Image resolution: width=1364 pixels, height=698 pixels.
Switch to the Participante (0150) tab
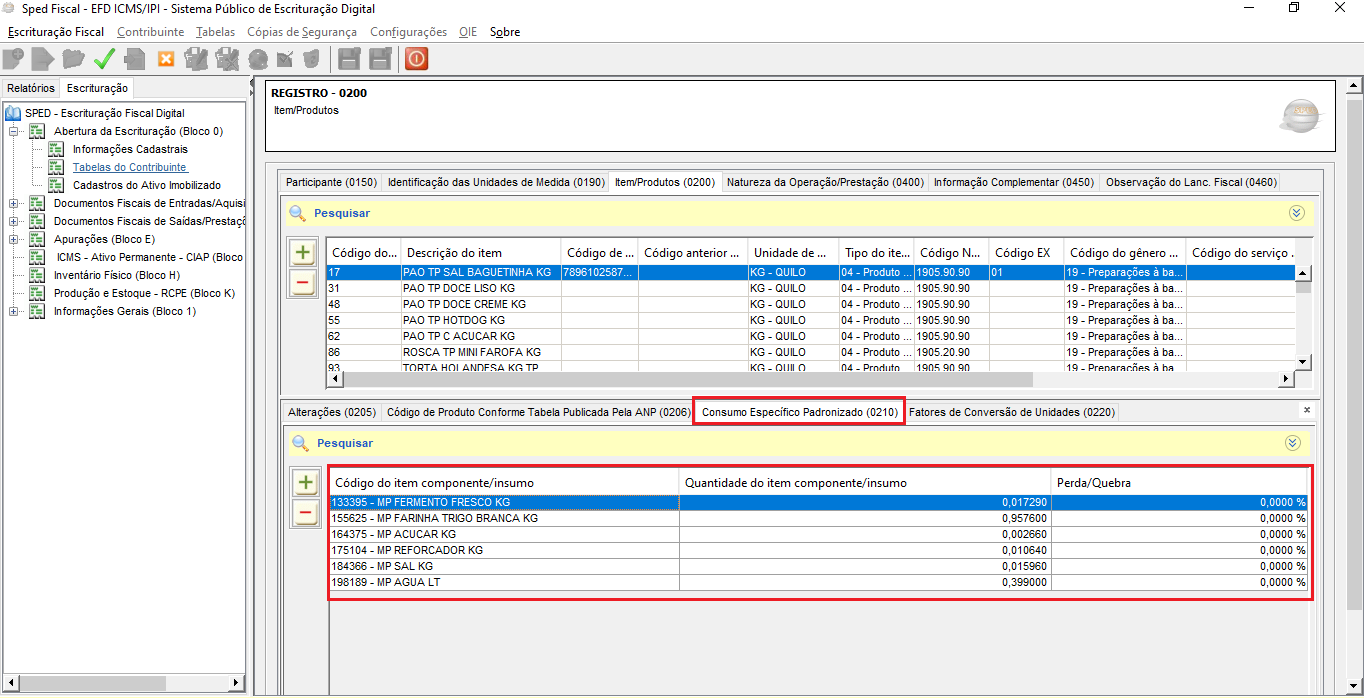(x=331, y=182)
